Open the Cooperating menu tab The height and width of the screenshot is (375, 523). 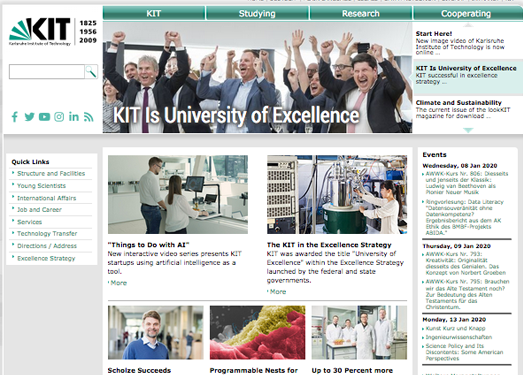pyautogui.click(x=466, y=14)
